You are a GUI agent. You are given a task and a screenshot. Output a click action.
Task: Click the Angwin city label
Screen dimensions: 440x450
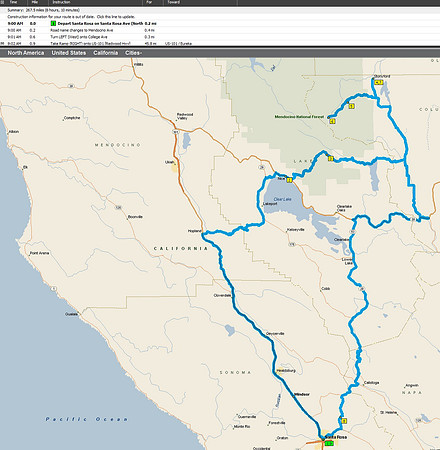412,385
